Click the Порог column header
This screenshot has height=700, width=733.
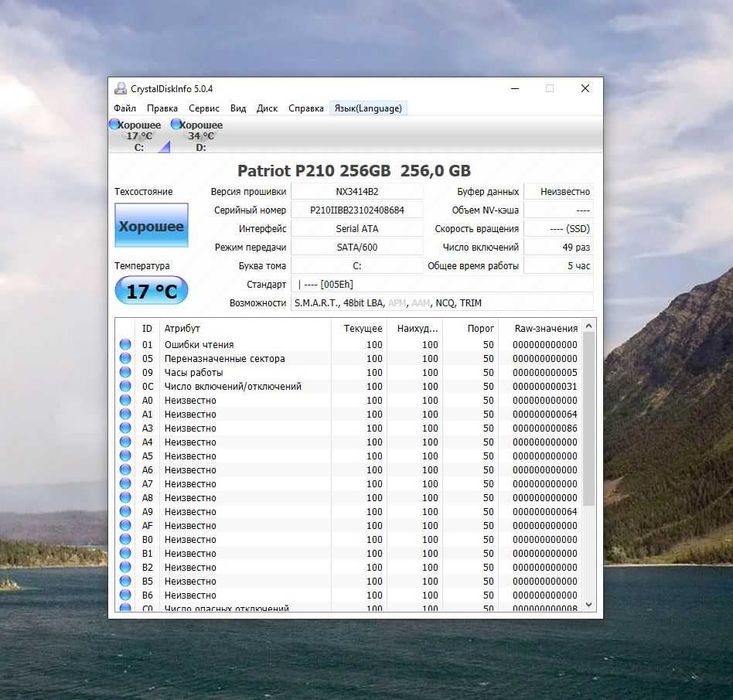(x=470, y=328)
